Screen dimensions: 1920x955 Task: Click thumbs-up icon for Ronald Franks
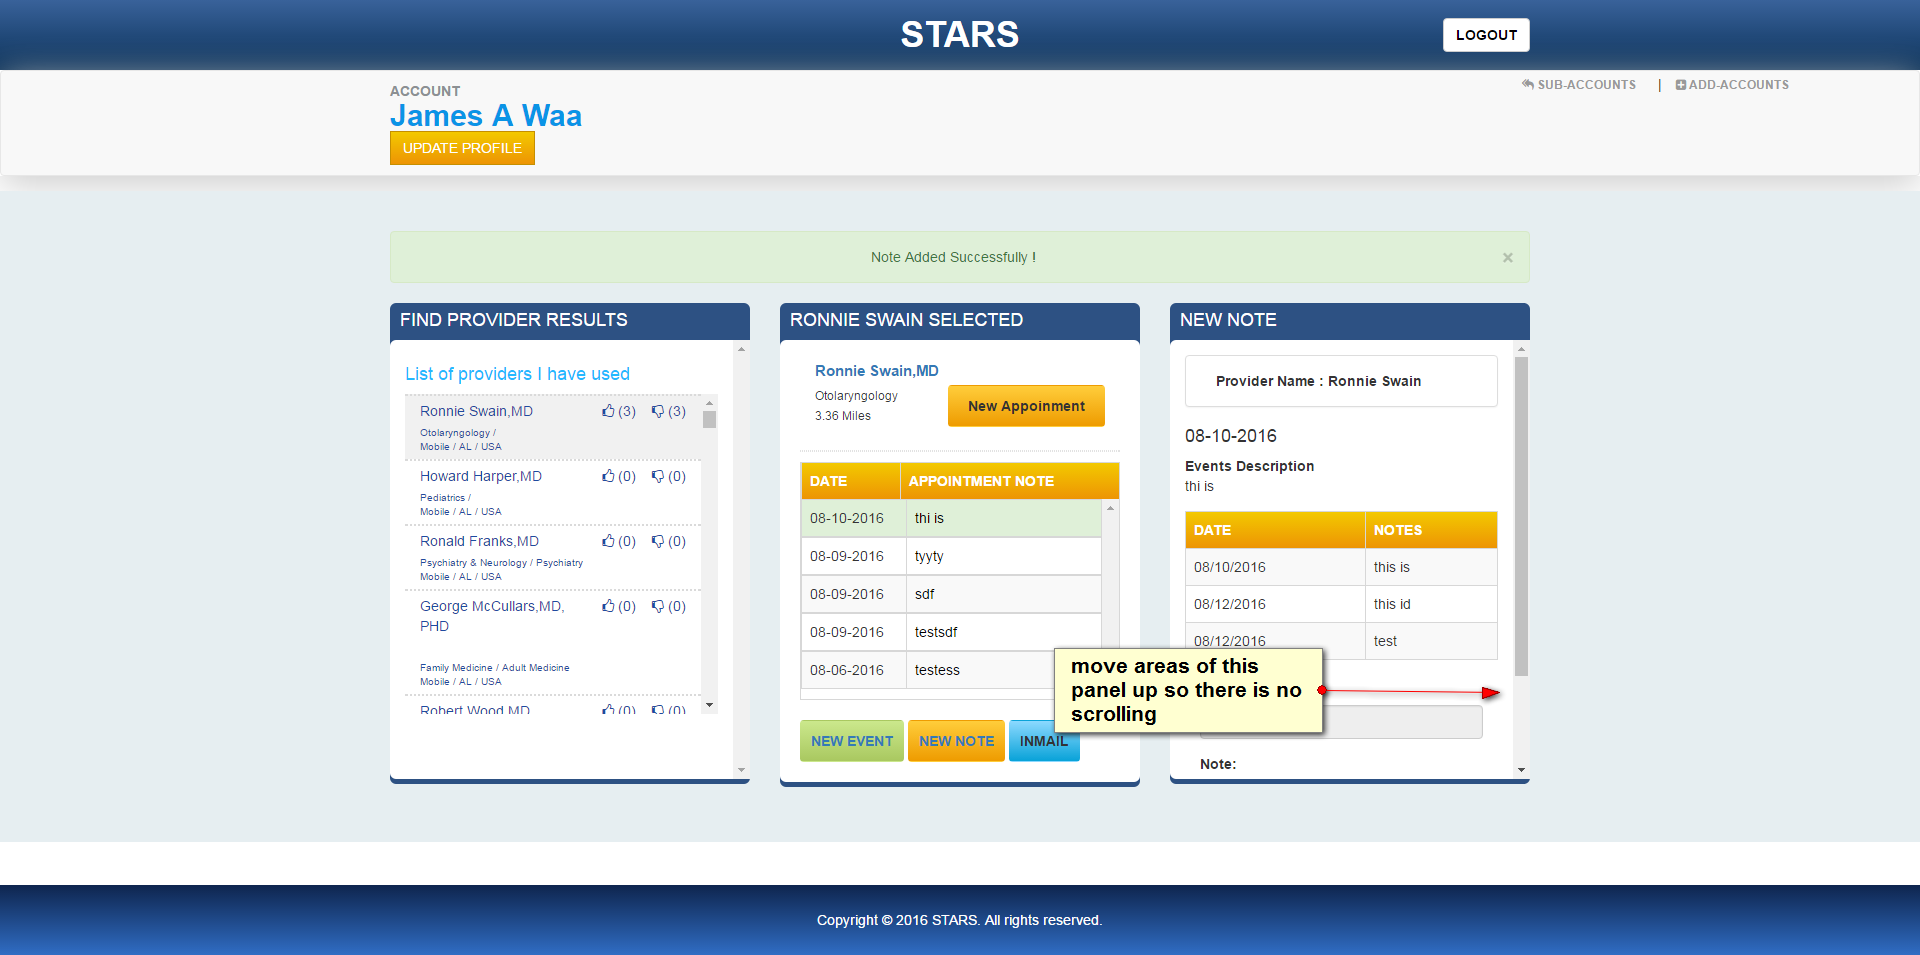pos(608,541)
